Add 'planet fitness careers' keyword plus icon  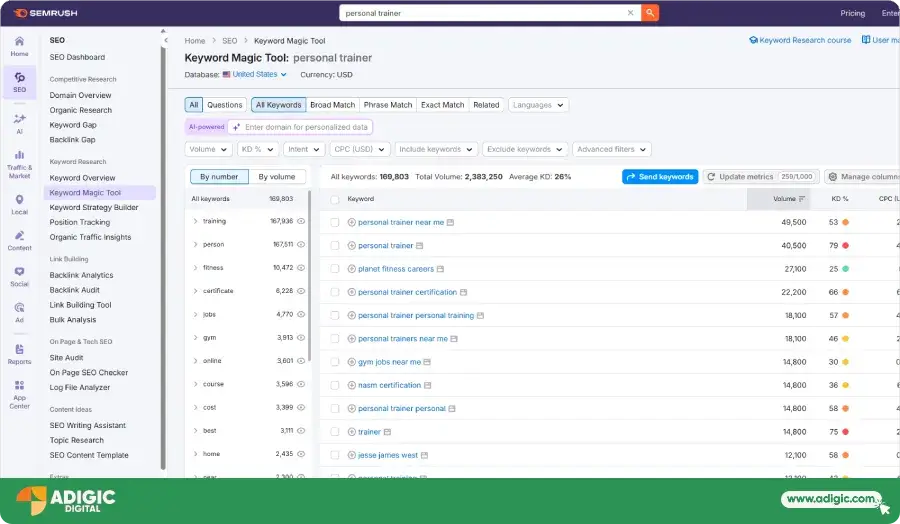[x=351, y=269]
